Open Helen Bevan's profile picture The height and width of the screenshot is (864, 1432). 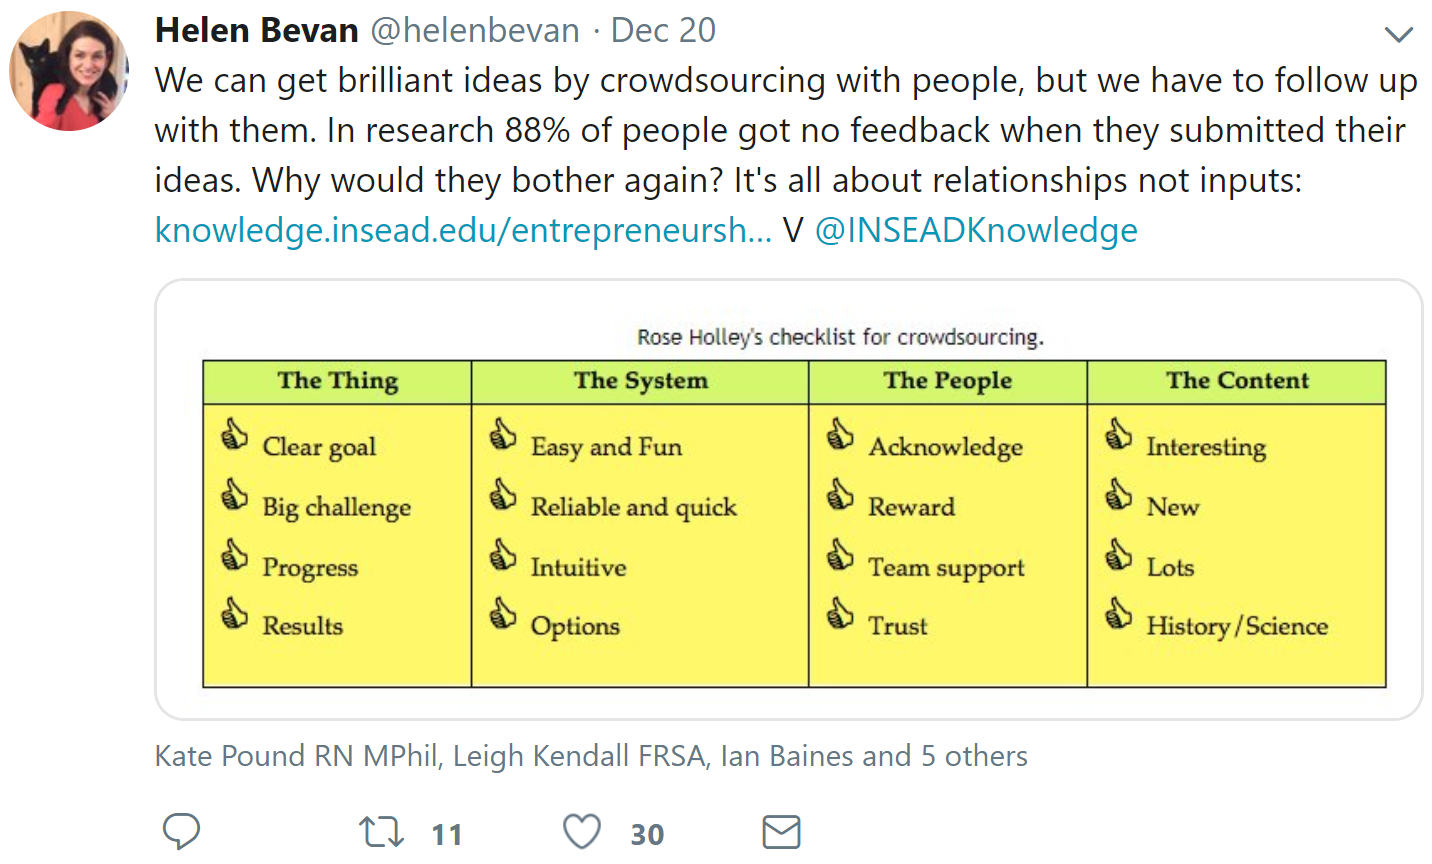[x=69, y=70]
